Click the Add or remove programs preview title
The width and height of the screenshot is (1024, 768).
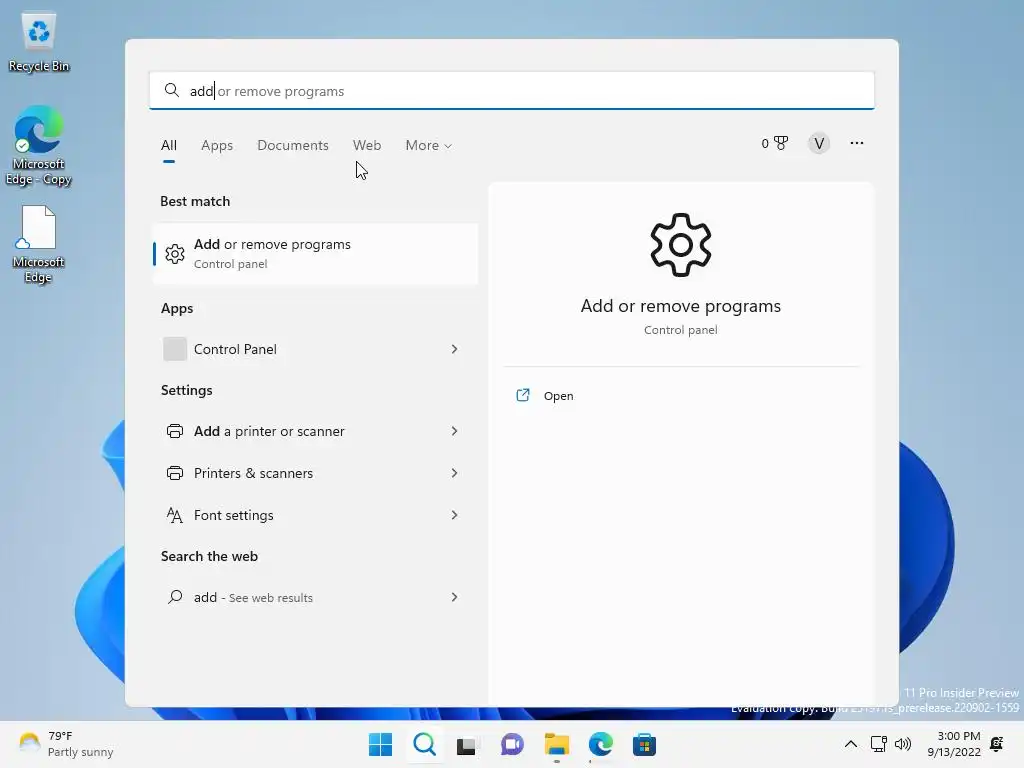point(680,306)
